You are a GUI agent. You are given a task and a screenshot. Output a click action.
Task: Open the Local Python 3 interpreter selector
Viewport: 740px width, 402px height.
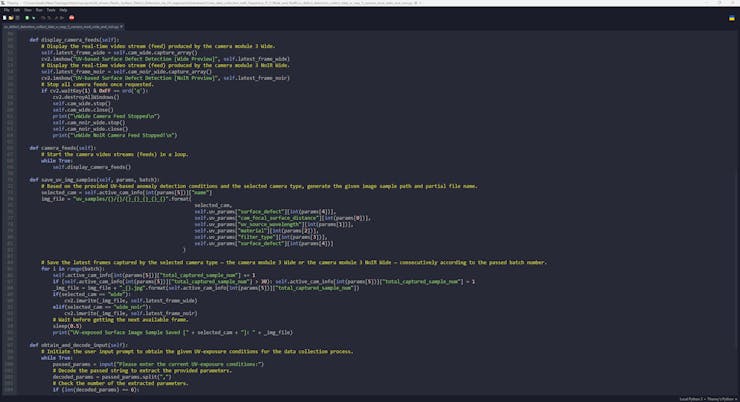[706, 398]
